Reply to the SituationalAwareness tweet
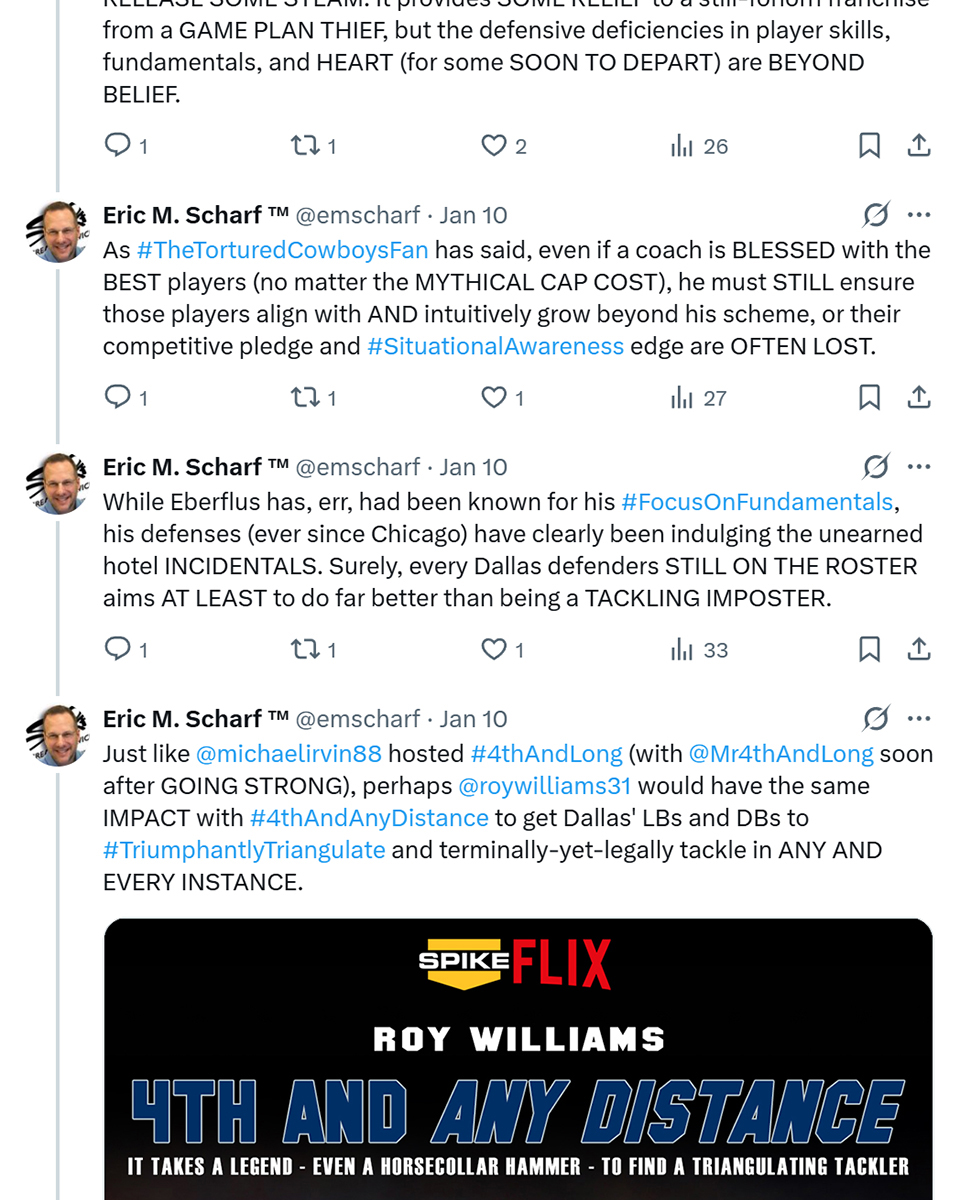The image size is (960, 1200). (119, 398)
